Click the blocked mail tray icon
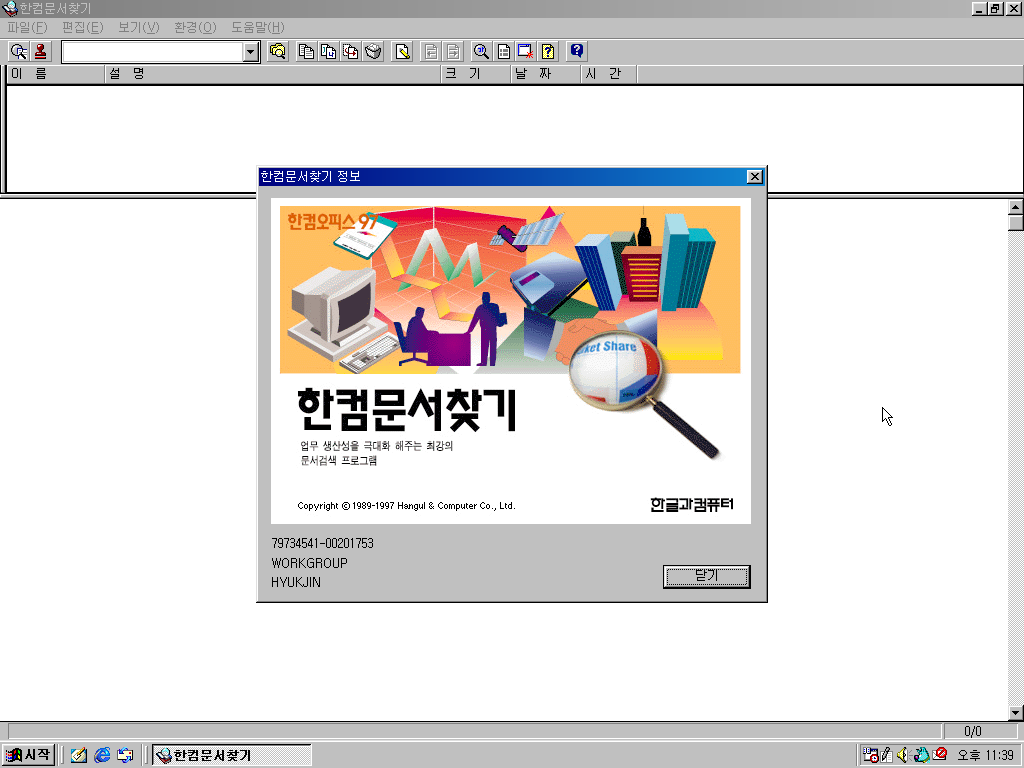 click(x=940, y=754)
